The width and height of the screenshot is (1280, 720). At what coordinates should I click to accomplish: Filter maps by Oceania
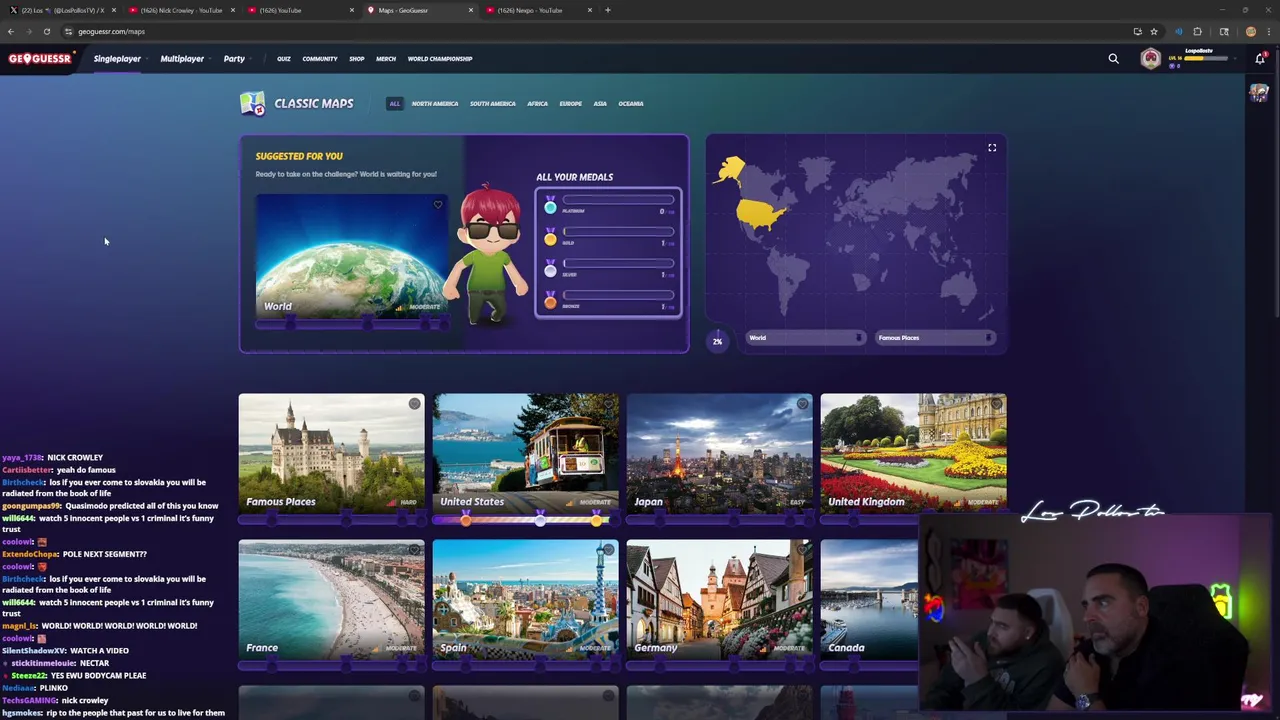coord(631,103)
